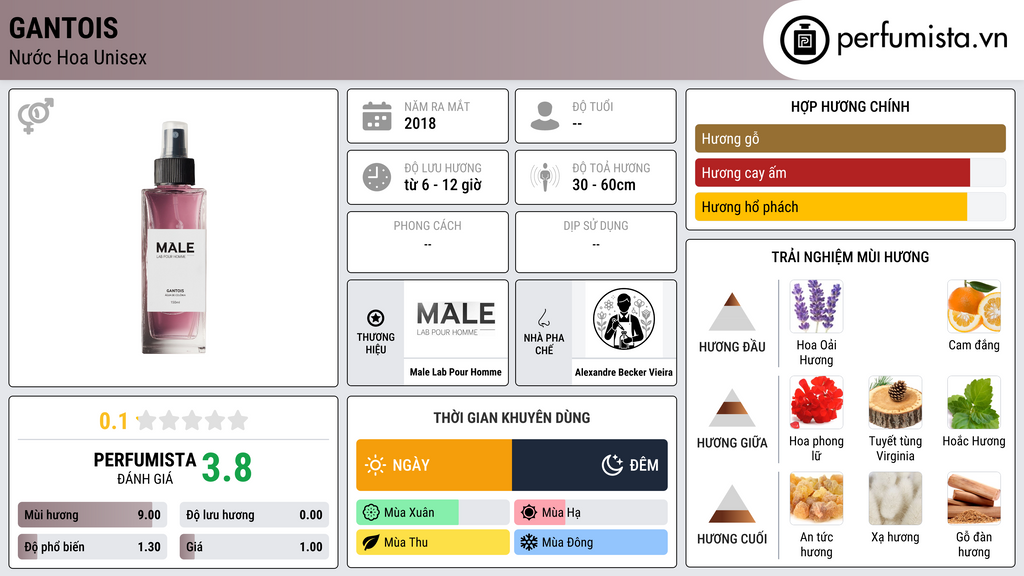Click the Hương đầu pyramid icon
Screen dimensions: 1024x576
click(x=732, y=312)
